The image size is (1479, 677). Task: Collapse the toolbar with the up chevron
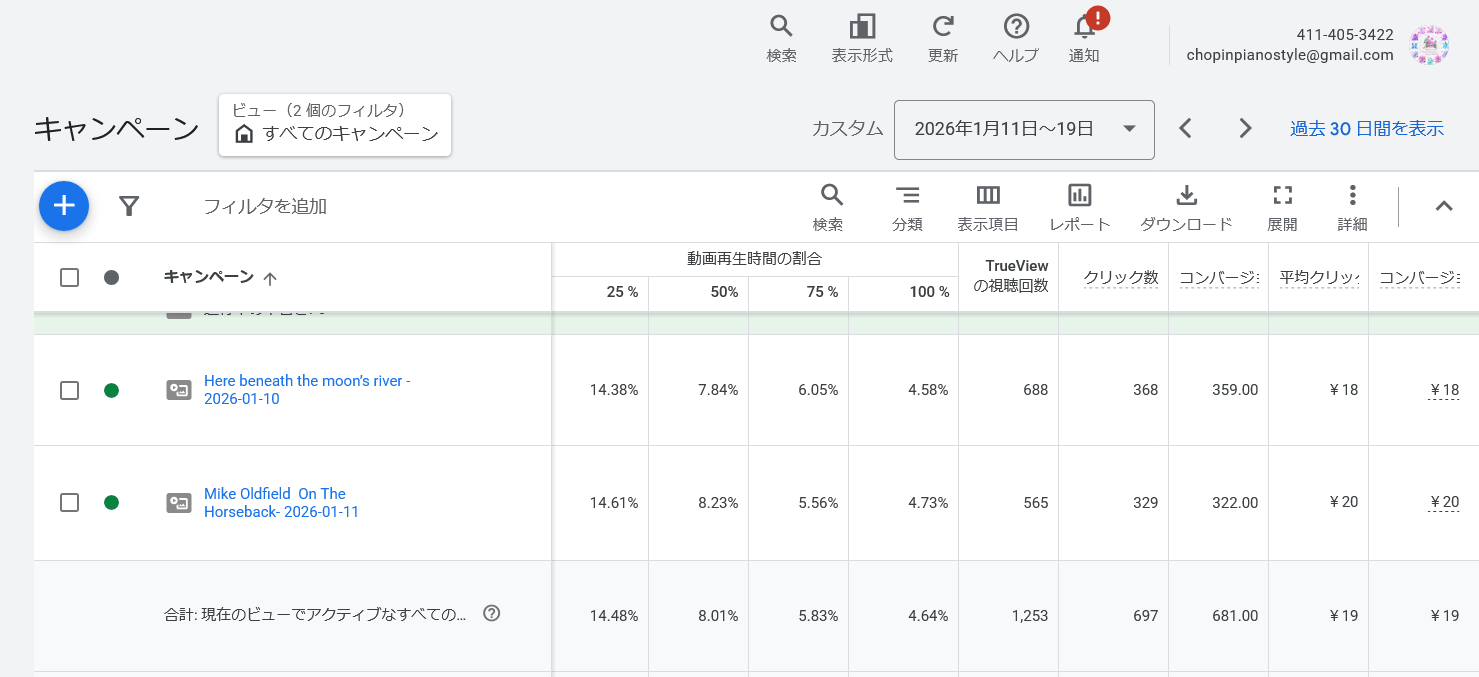tap(1443, 206)
